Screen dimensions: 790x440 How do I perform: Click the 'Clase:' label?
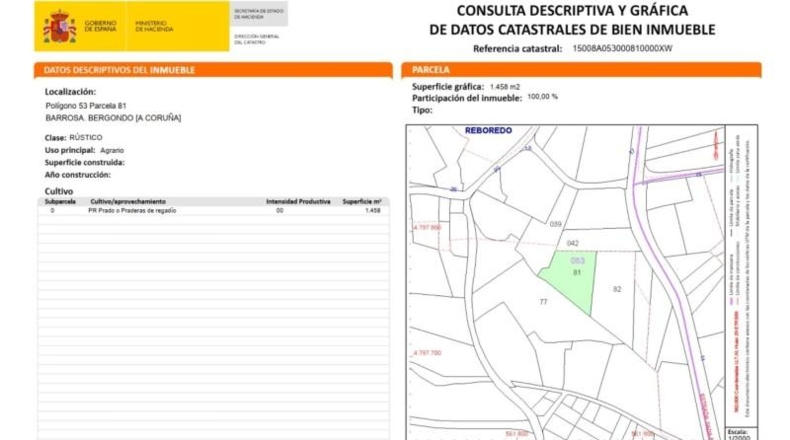[x=55, y=138]
